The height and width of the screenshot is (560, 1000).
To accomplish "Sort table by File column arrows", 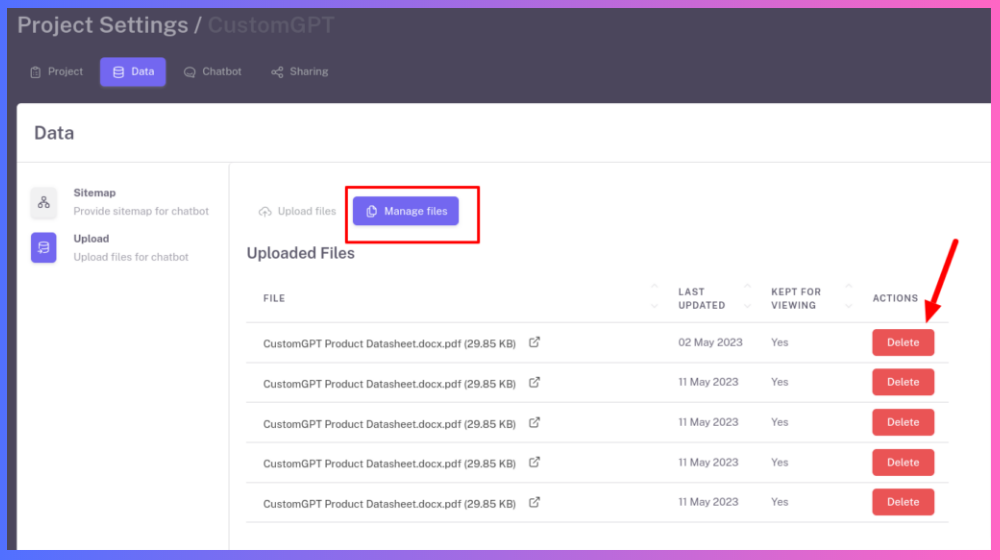I will [x=655, y=298].
